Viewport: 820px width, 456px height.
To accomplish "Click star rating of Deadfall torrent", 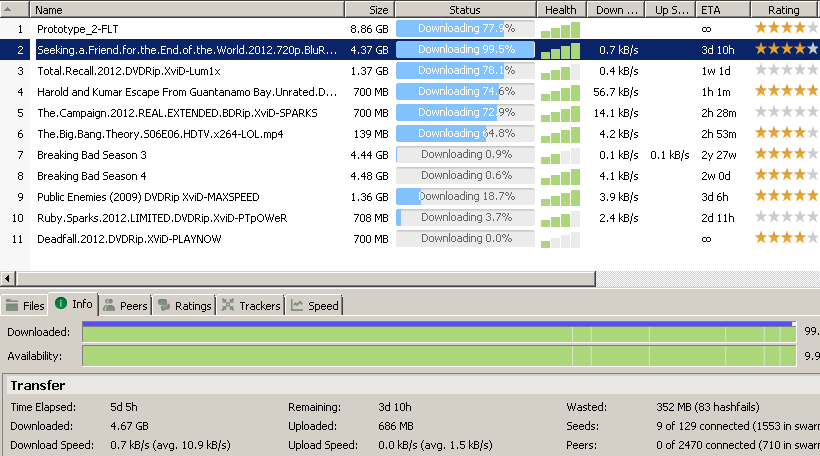I will pos(787,238).
